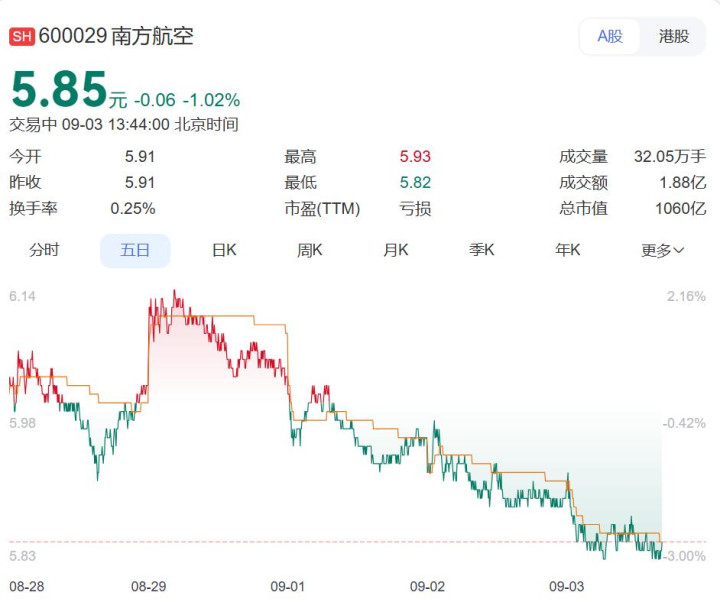Viewport: 720px width, 602px height.
Task: Switch to the 港股 toggle option
Action: (674, 36)
